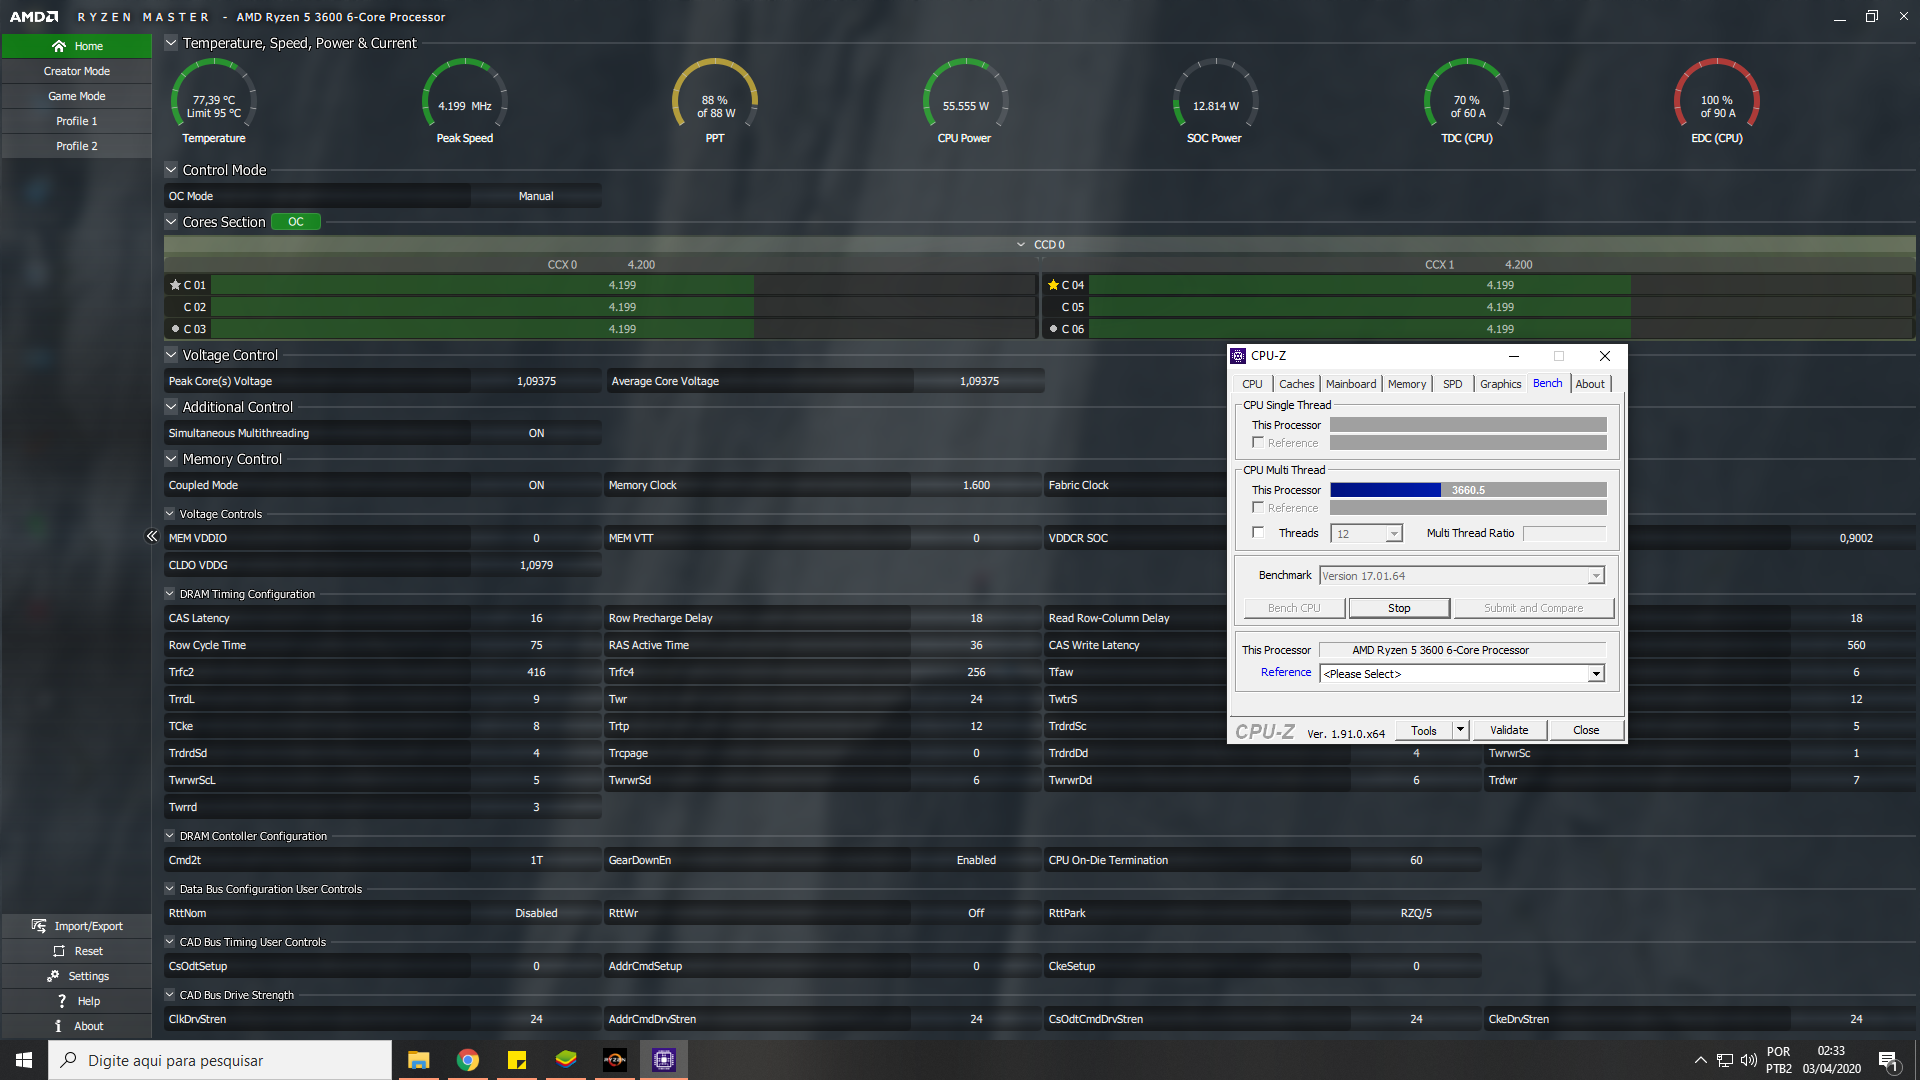
Task: Enable the Threads checkbox in CPU-Z
Action: point(1258,533)
